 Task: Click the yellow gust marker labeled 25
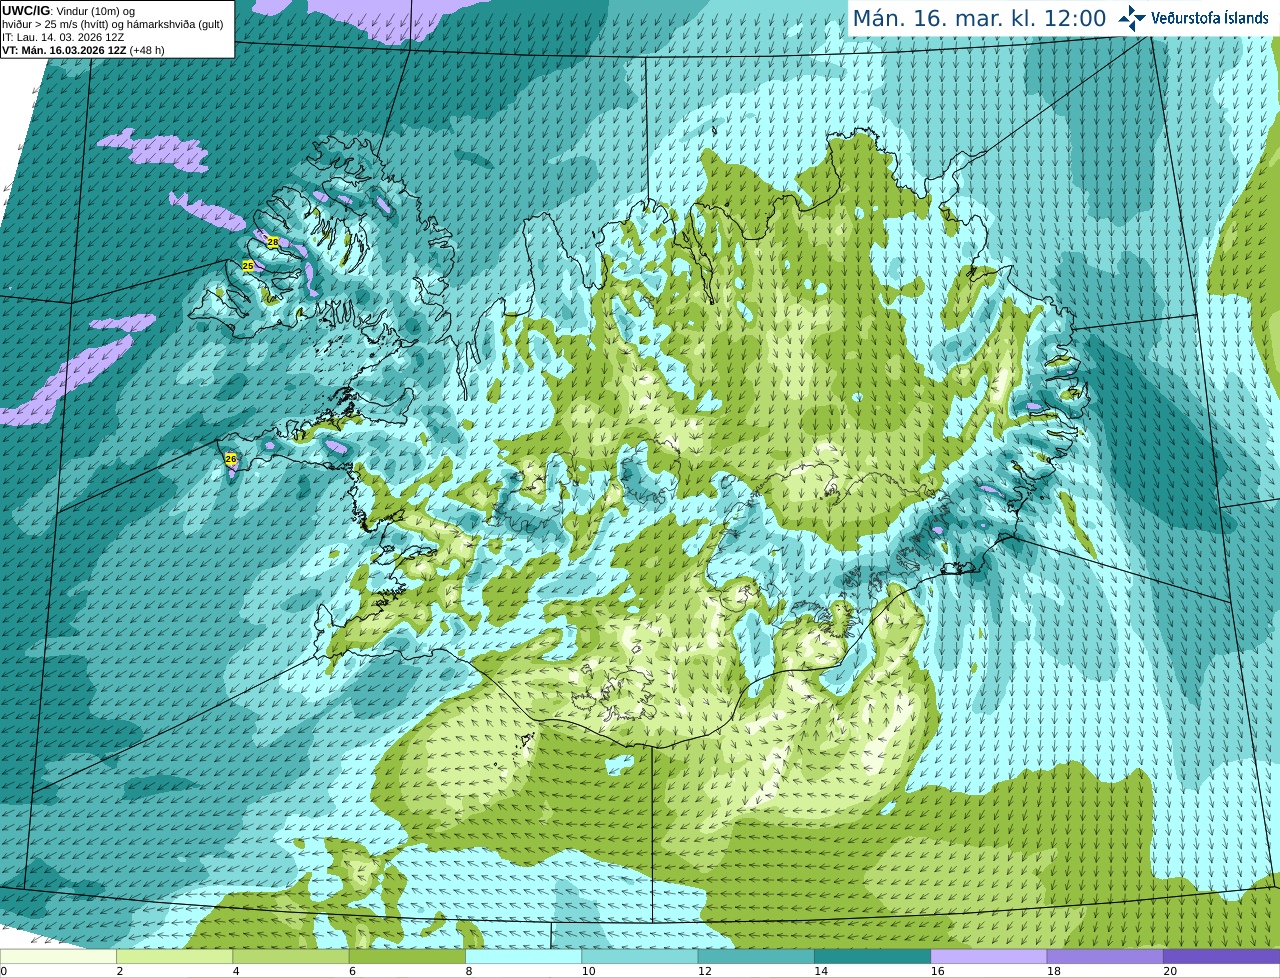(x=248, y=265)
